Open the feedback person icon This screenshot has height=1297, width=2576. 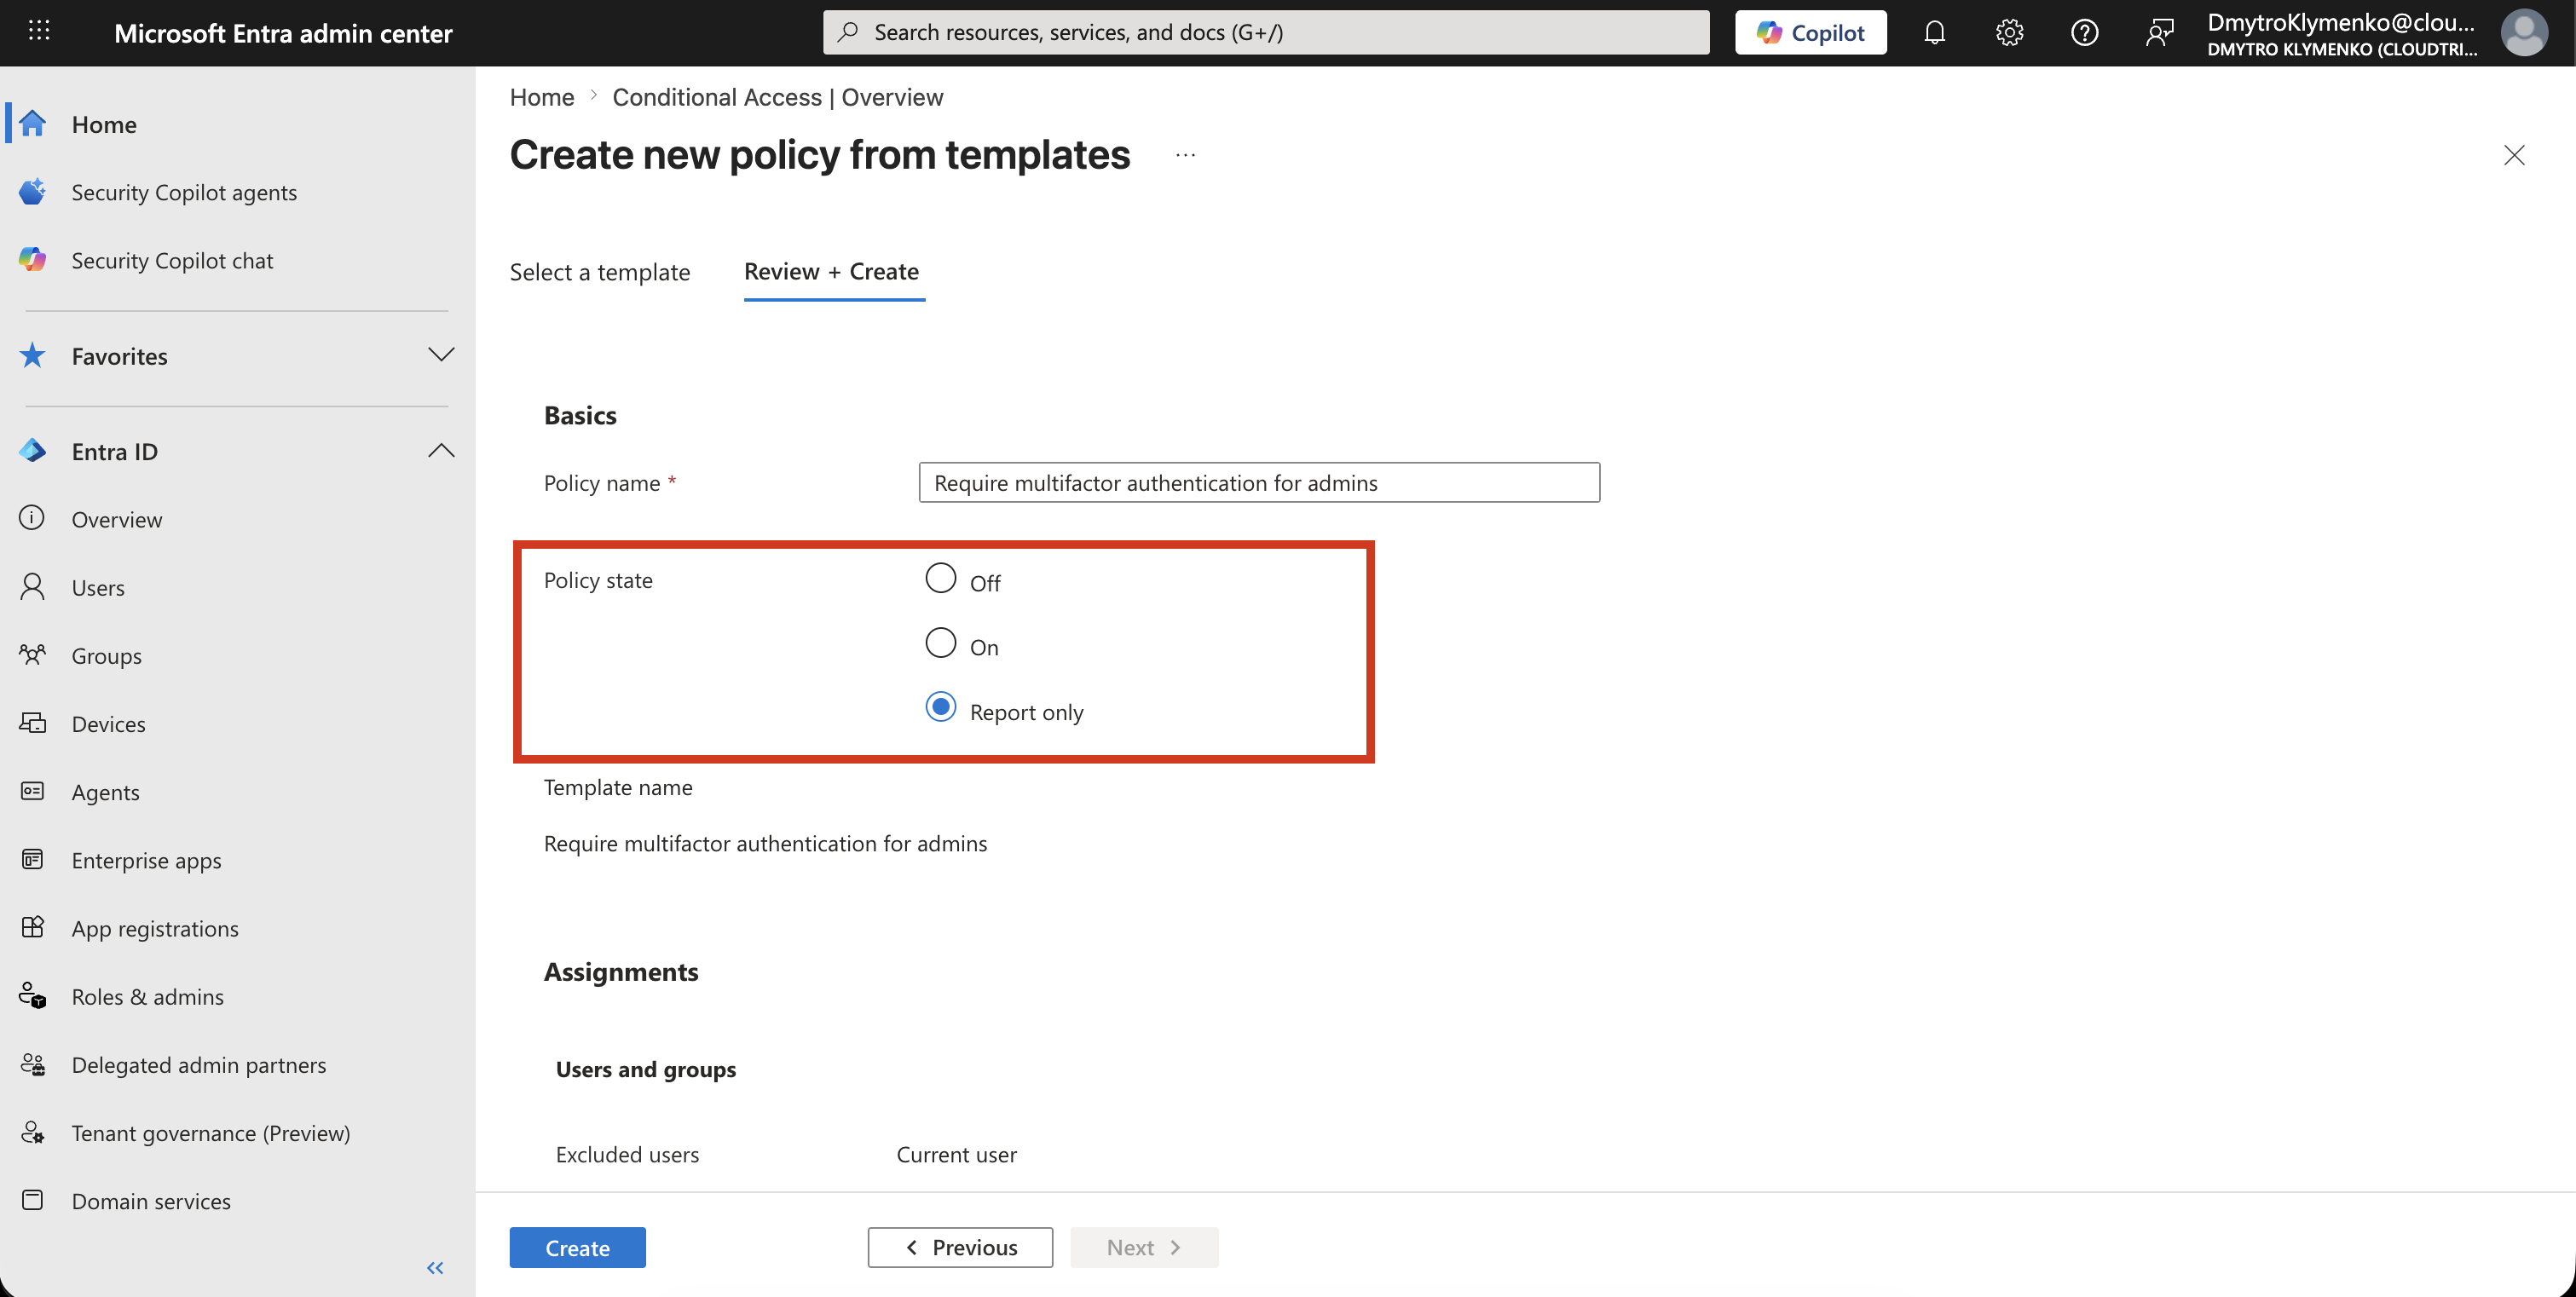click(2159, 33)
